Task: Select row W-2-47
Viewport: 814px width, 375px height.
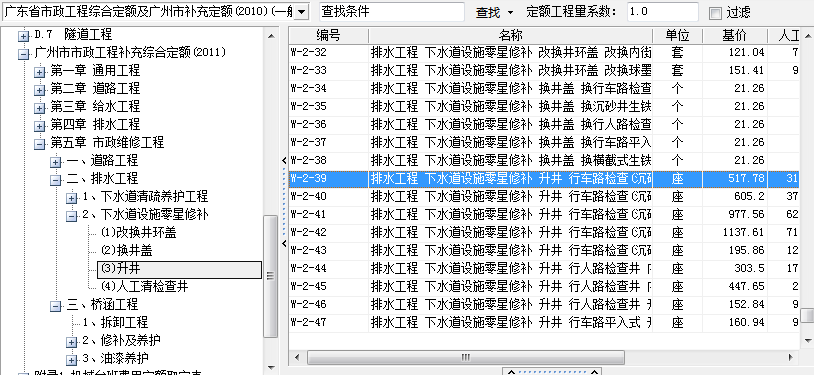Action: tap(544, 323)
